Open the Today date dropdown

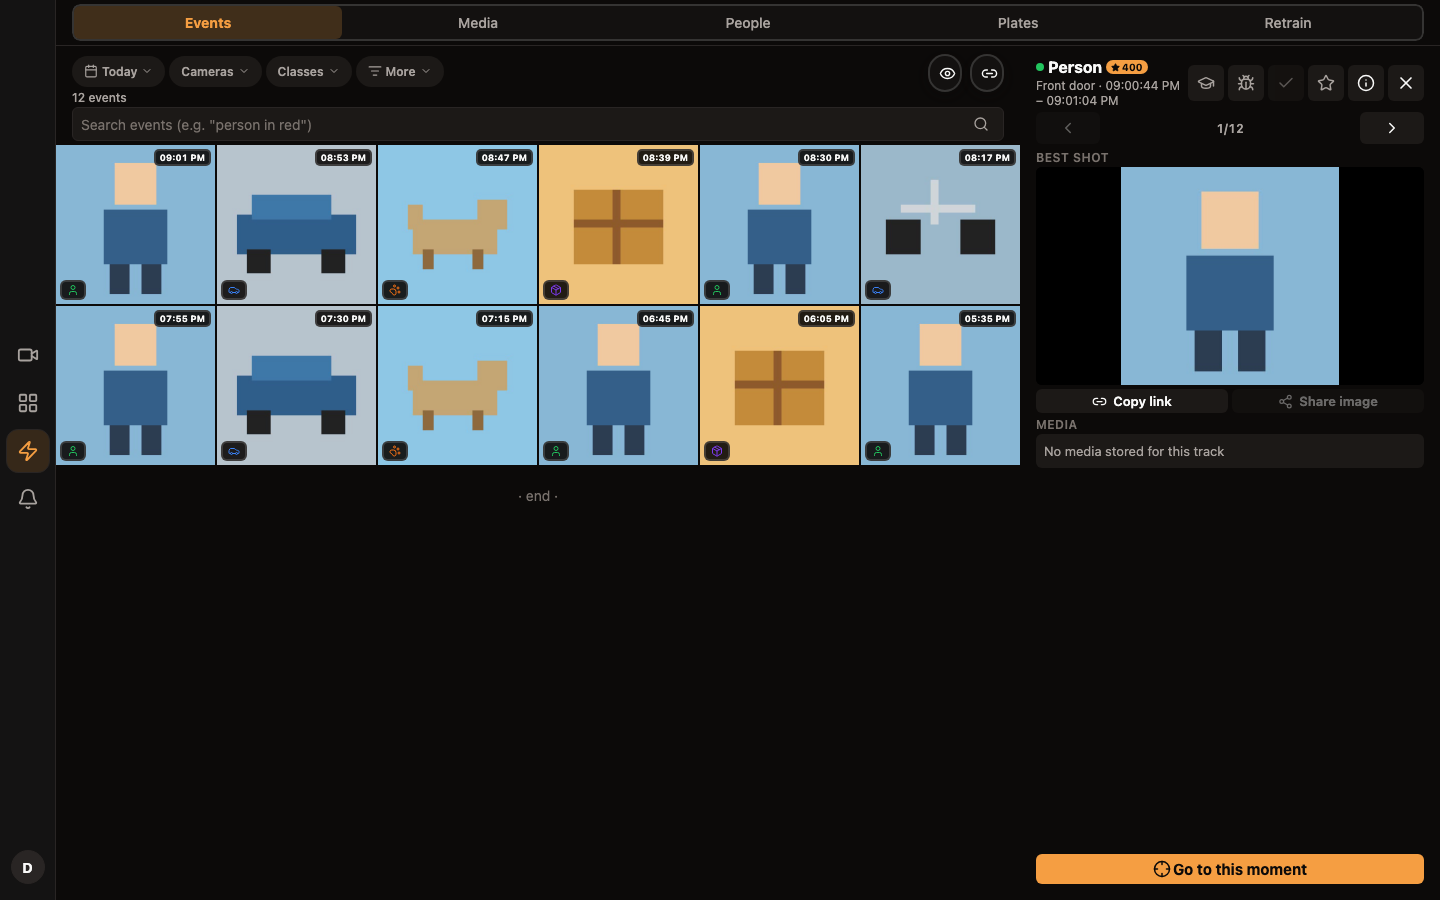click(x=118, y=71)
